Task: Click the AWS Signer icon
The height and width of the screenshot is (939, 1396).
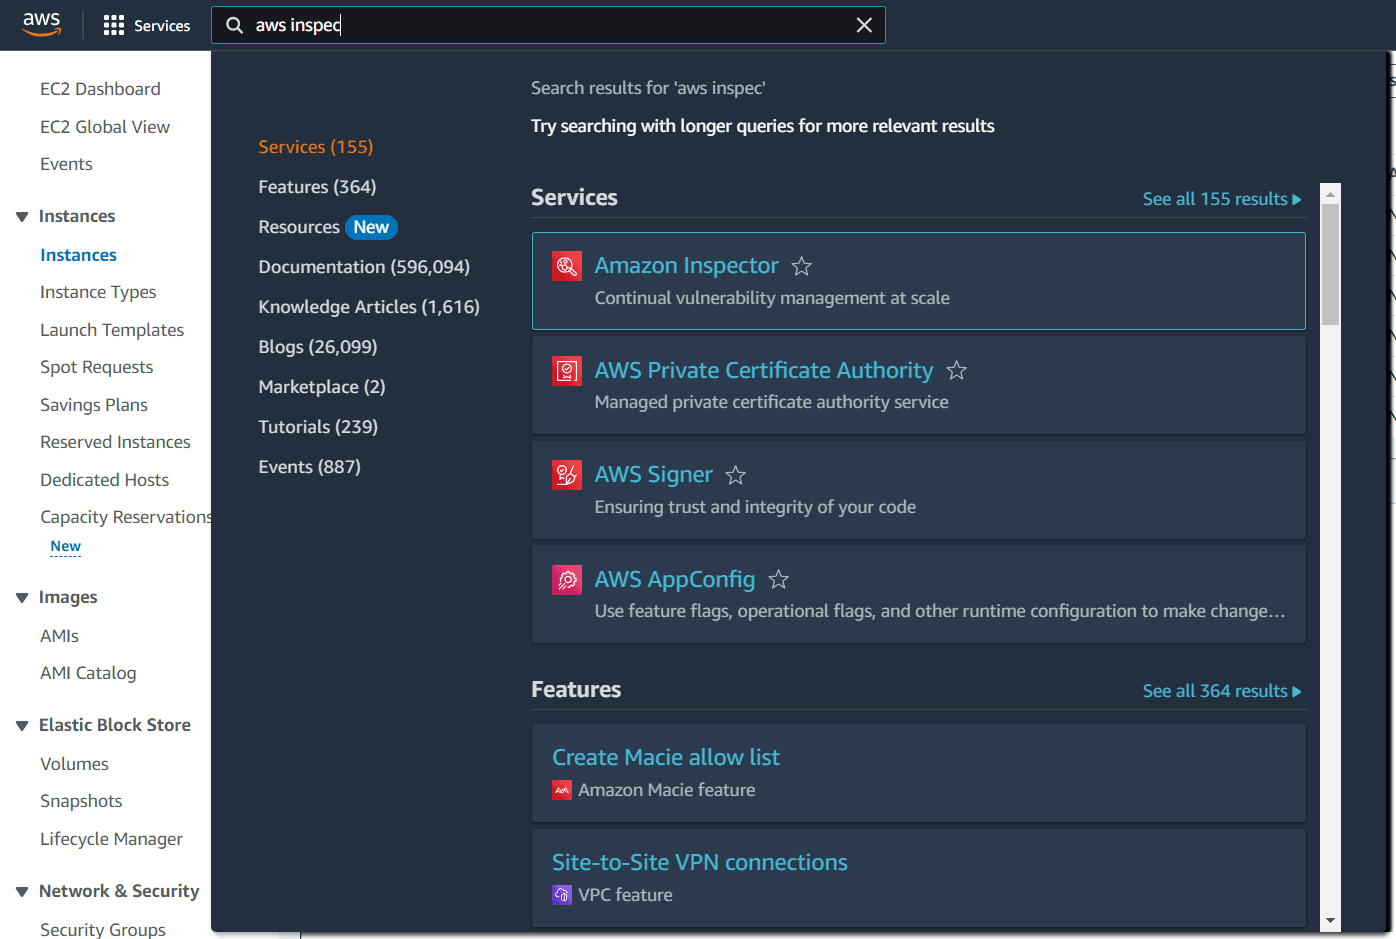Action: (x=566, y=475)
